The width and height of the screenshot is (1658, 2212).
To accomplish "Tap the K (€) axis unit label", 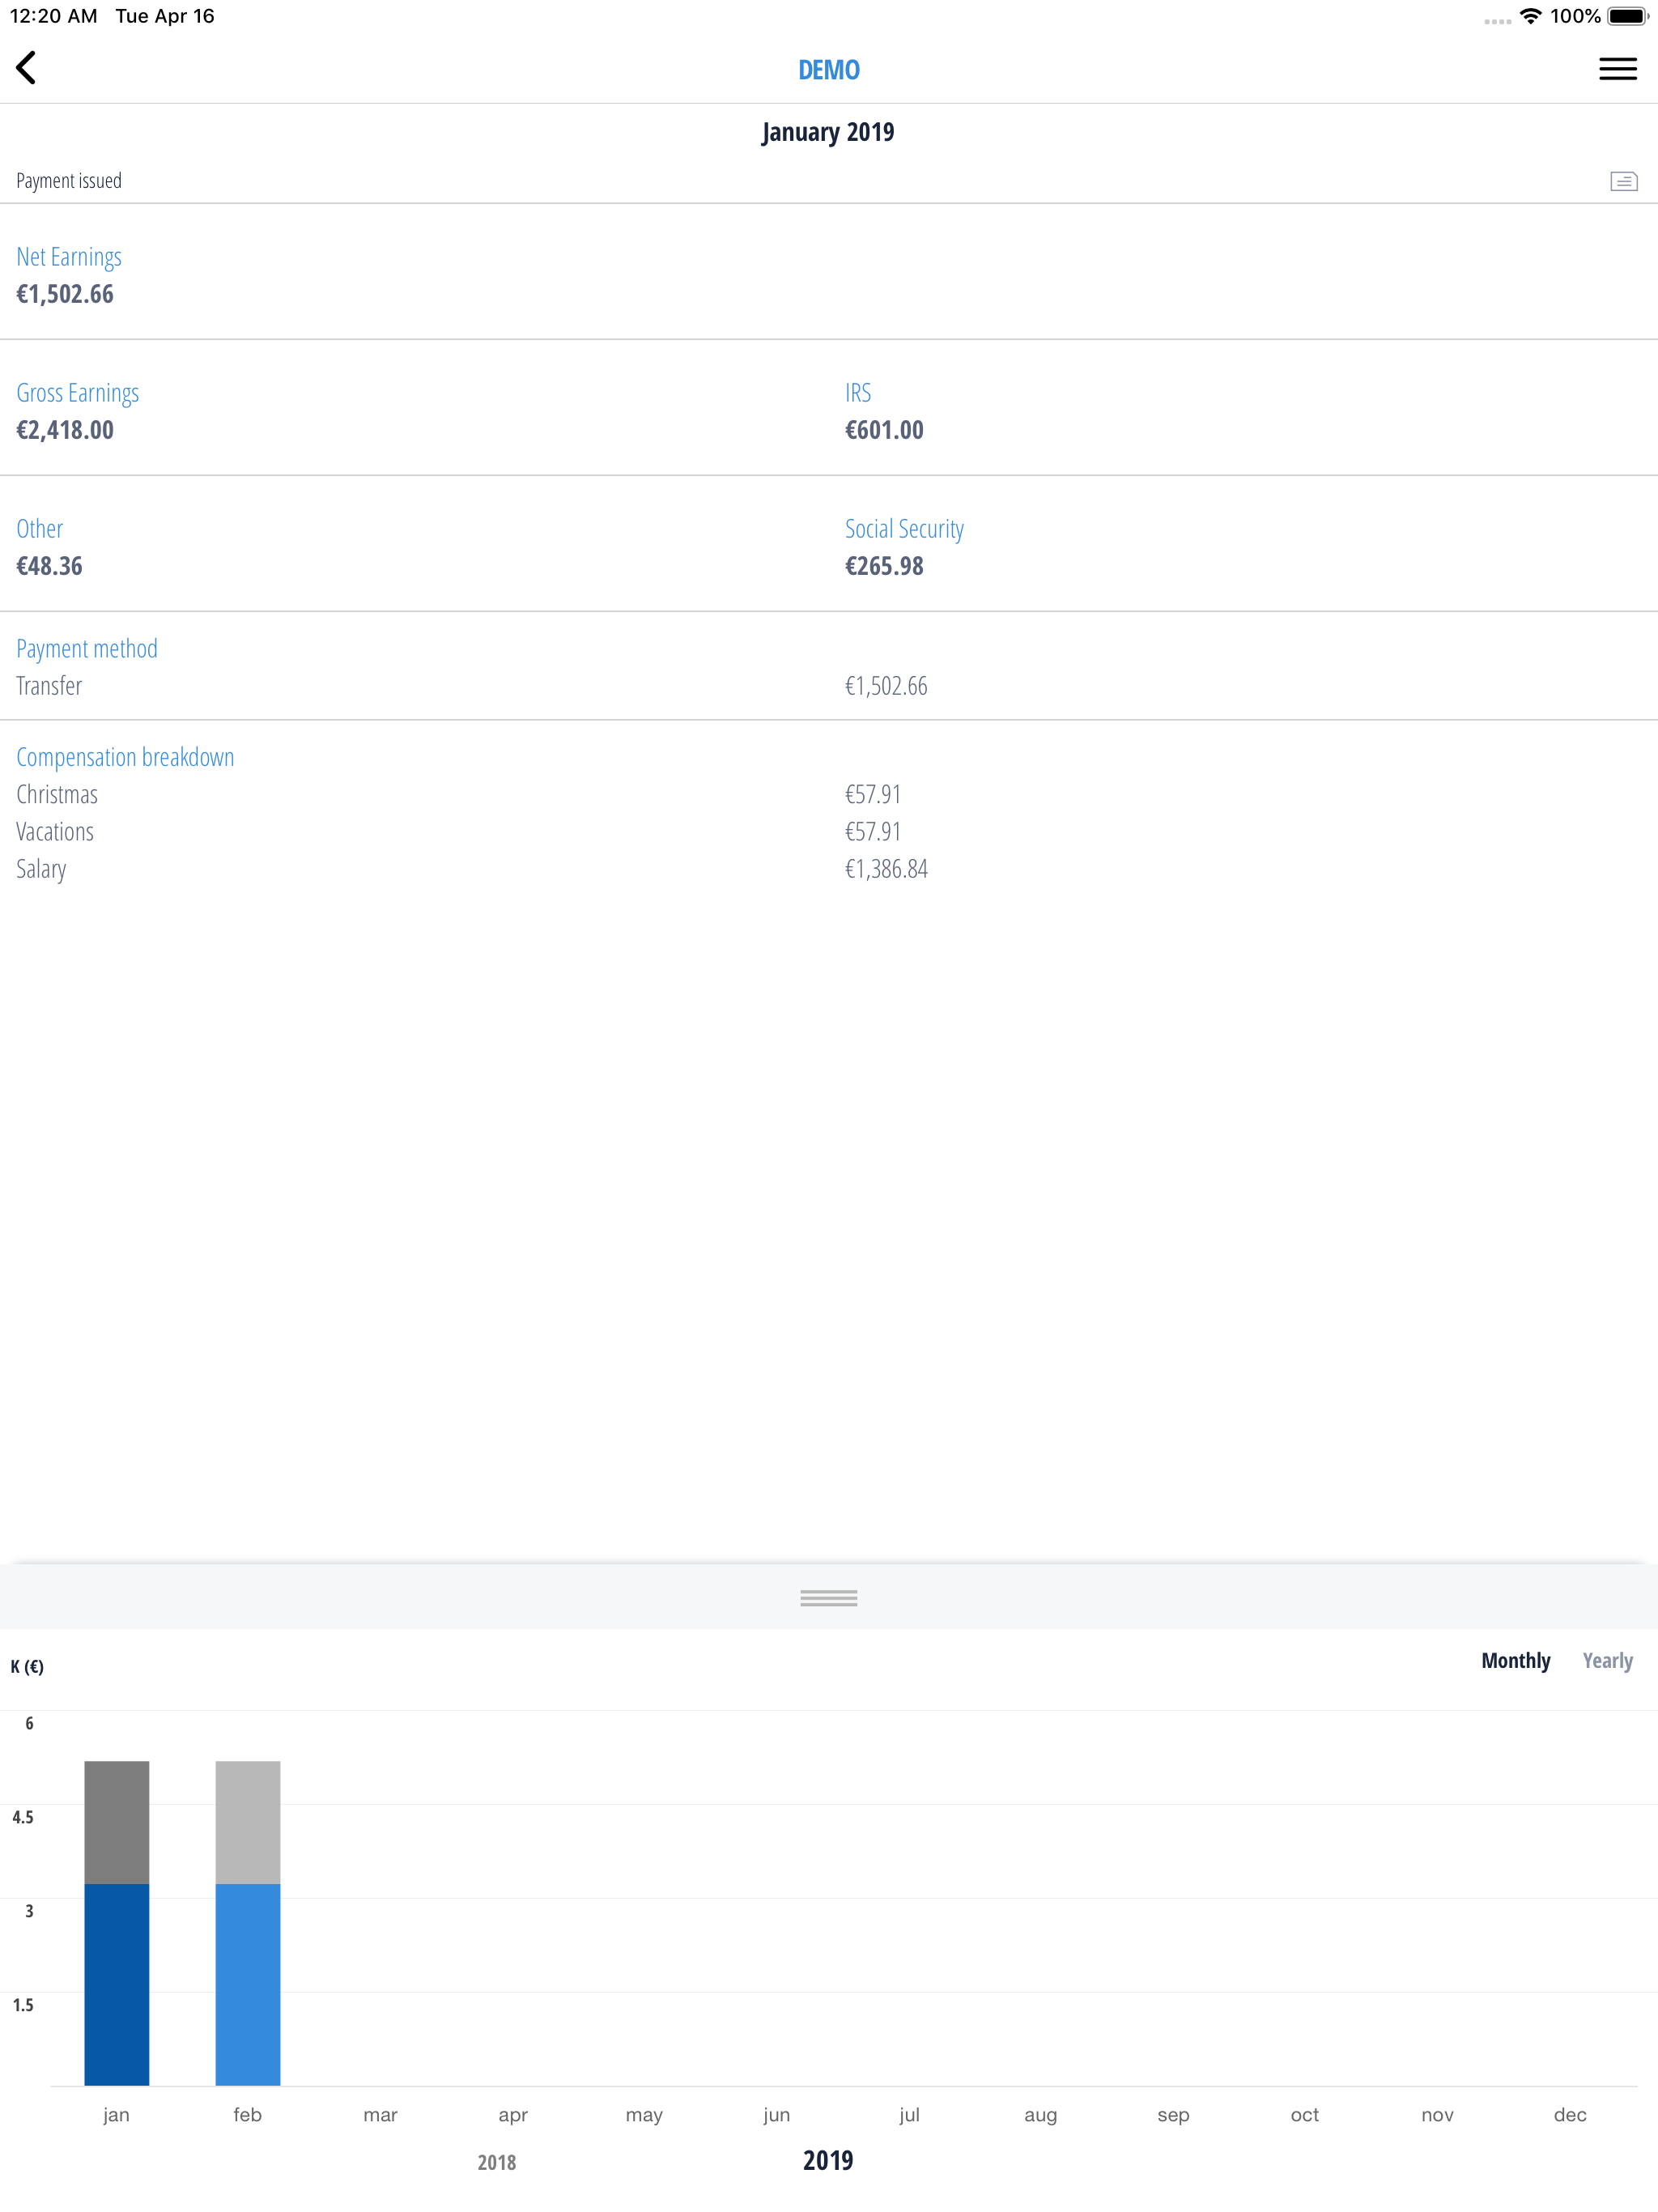I will (x=27, y=1667).
